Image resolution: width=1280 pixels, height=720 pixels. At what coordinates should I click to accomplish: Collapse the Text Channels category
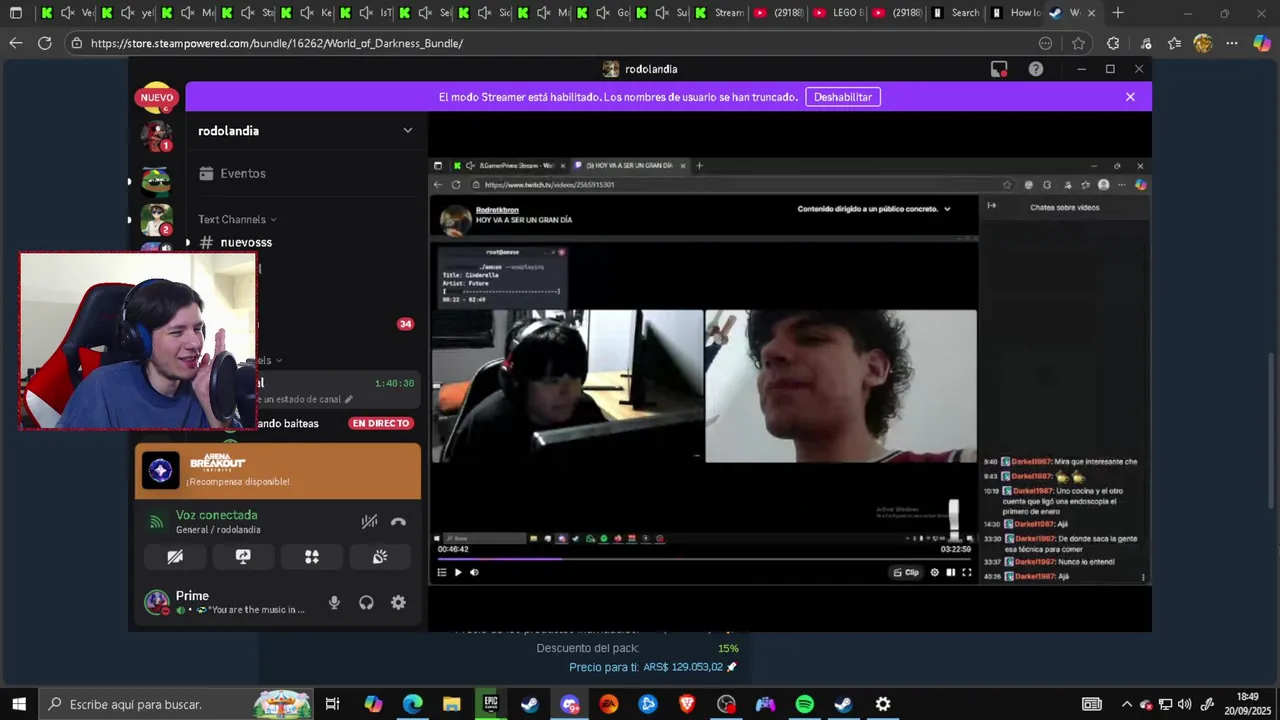(x=237, y=219)
